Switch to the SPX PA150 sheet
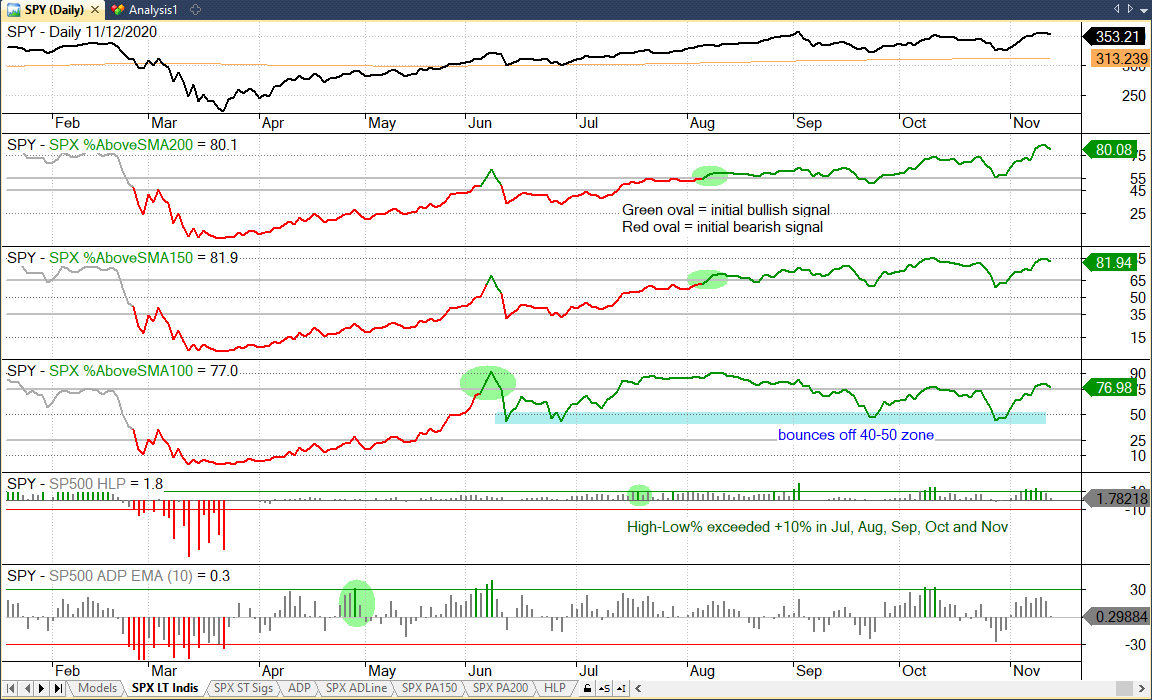 (x=430, y=688)
